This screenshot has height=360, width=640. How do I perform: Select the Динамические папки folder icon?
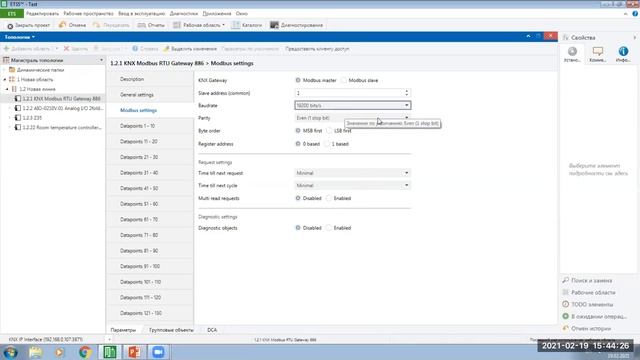(x=12, y=70)
